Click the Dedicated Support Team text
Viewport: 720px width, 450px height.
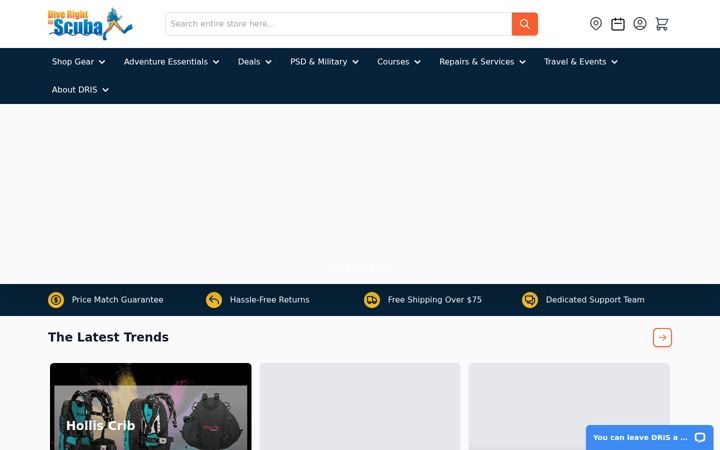(x=595, y=300)
